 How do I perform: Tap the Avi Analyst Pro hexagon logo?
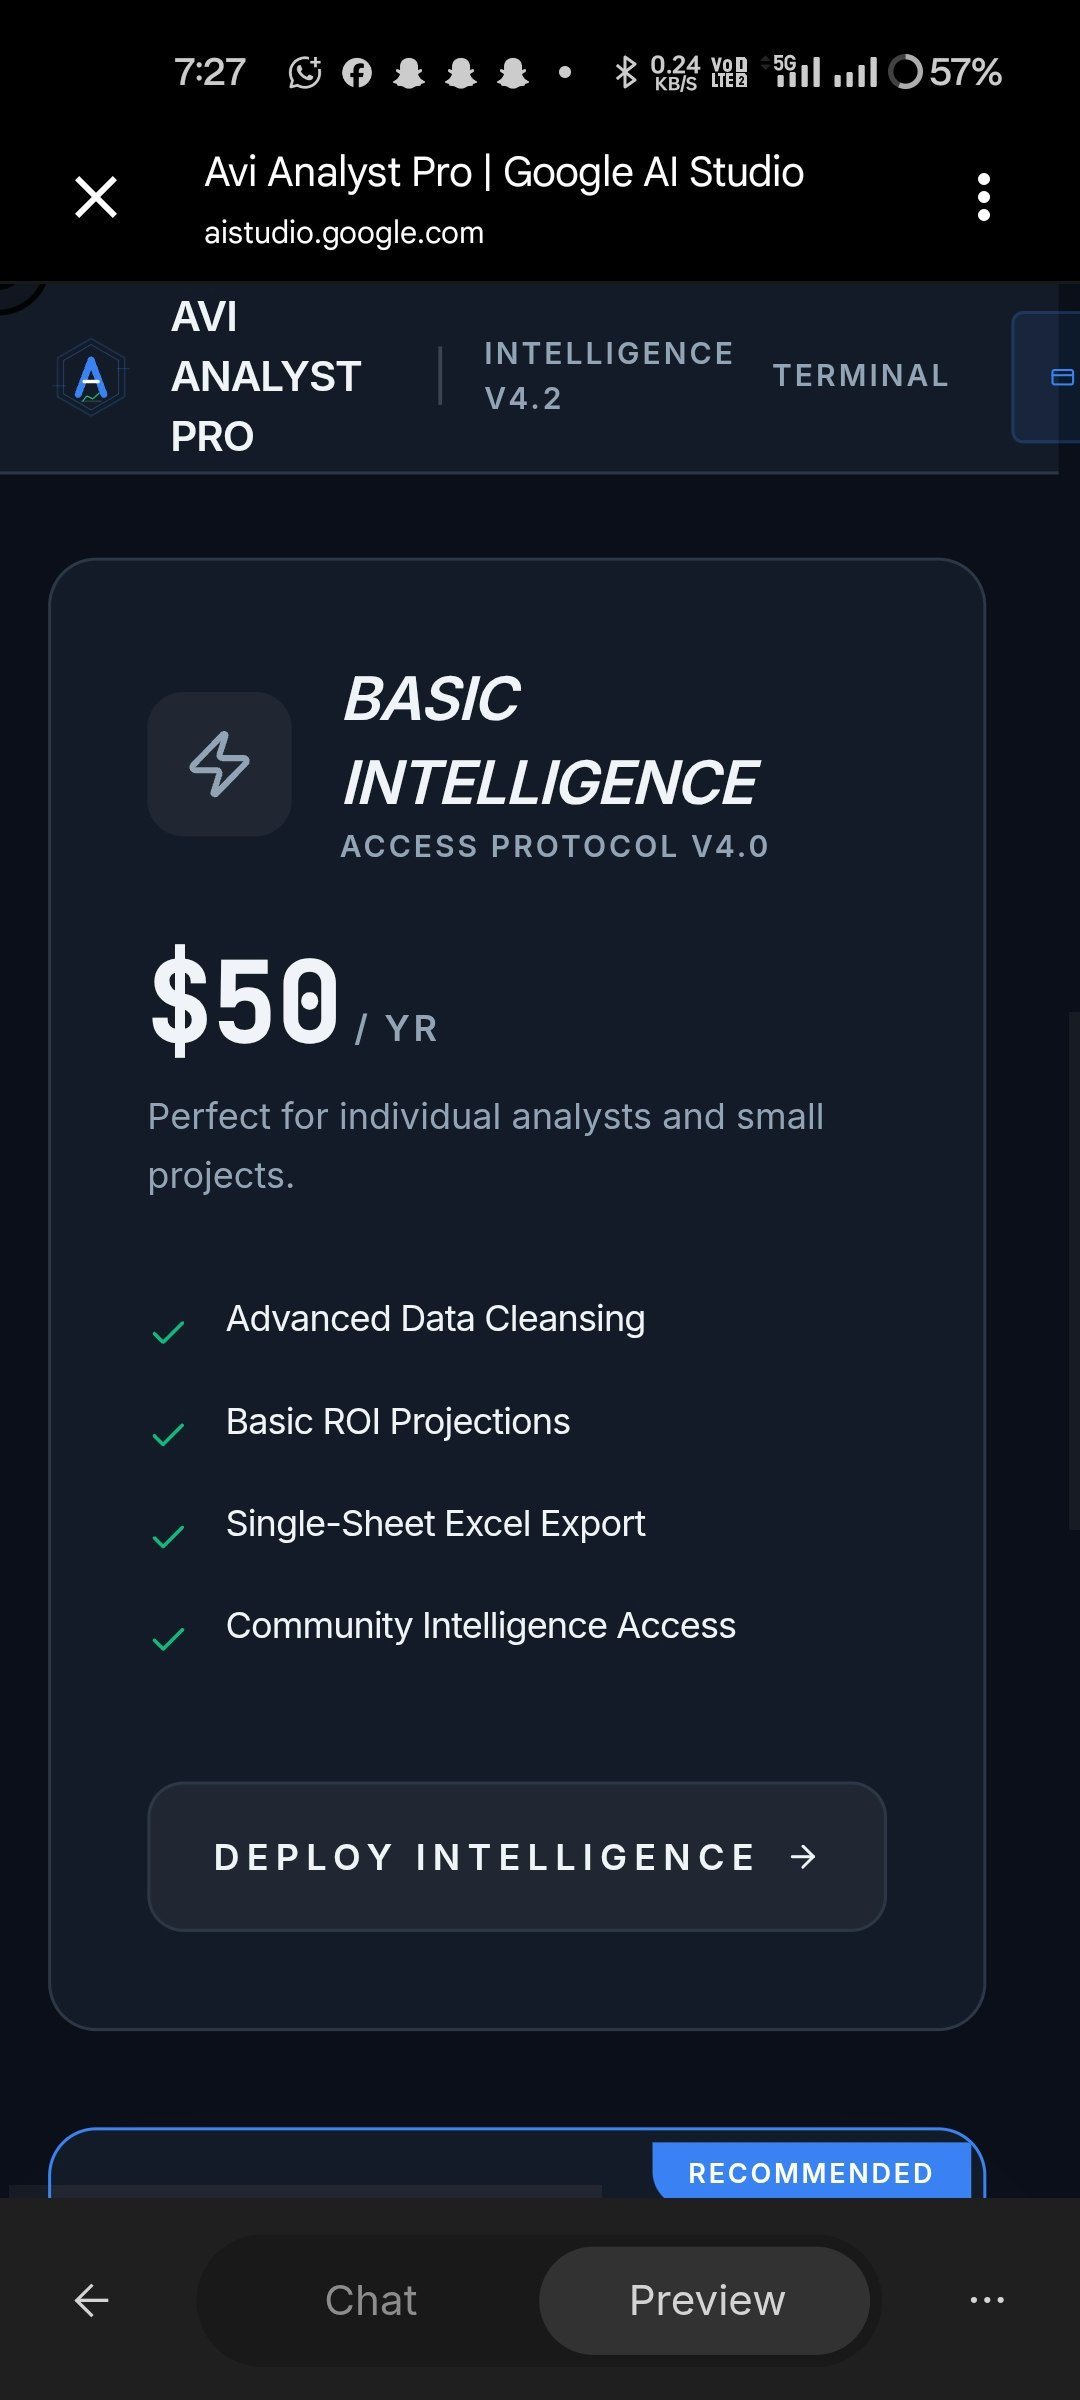click(91, 378)
